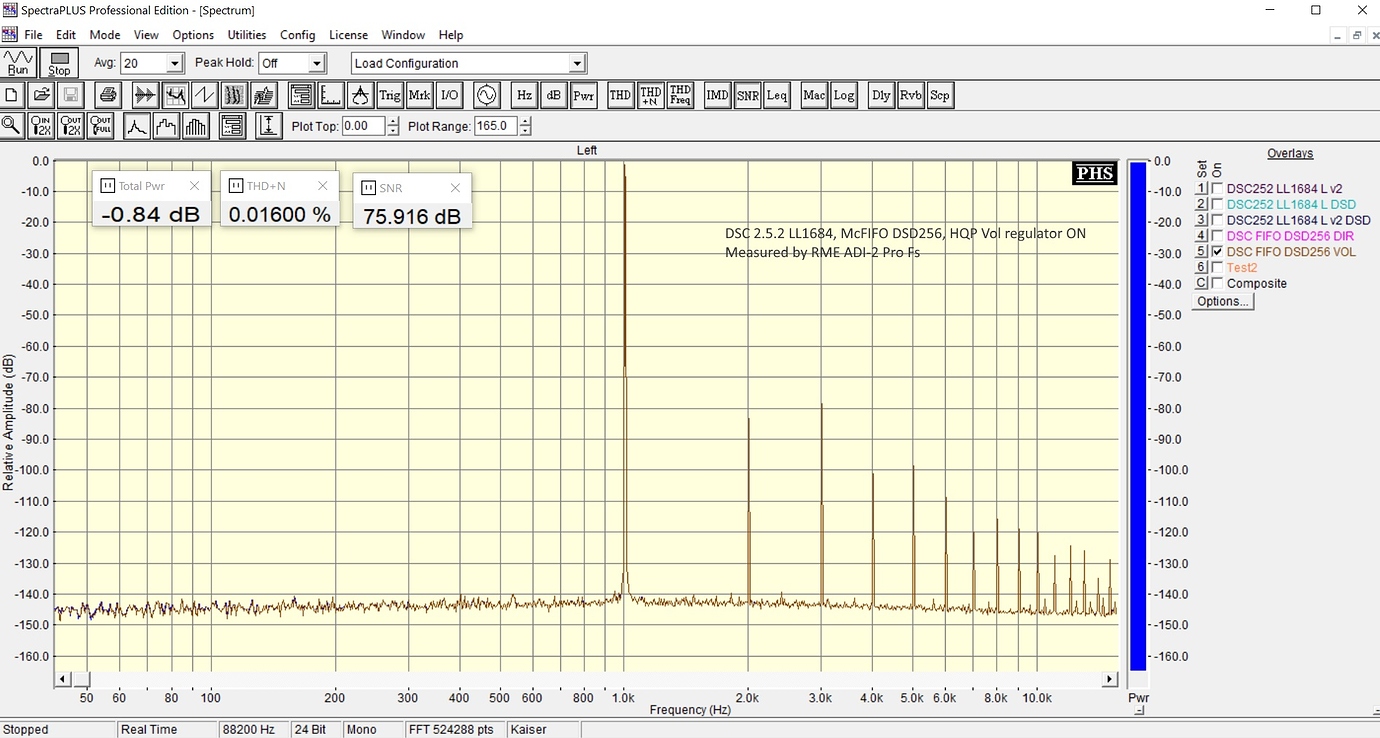Uncheck the DSC FIFO DSD256 VOL overlay
Image resolution: width=1380 pixels, height=738 pixels.
tap(1217, 252)
